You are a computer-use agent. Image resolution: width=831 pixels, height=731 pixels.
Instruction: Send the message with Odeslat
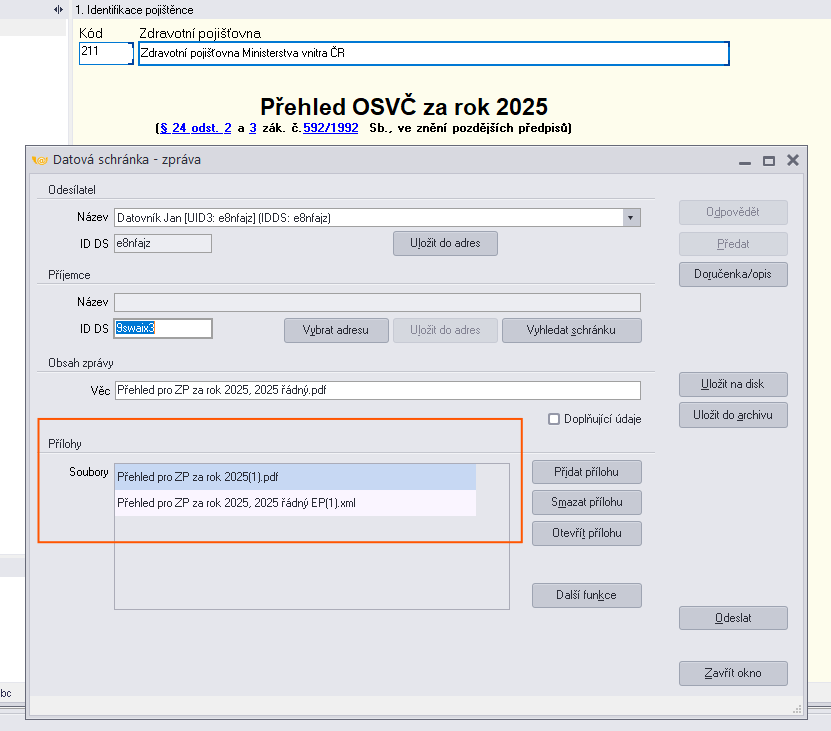733,618
